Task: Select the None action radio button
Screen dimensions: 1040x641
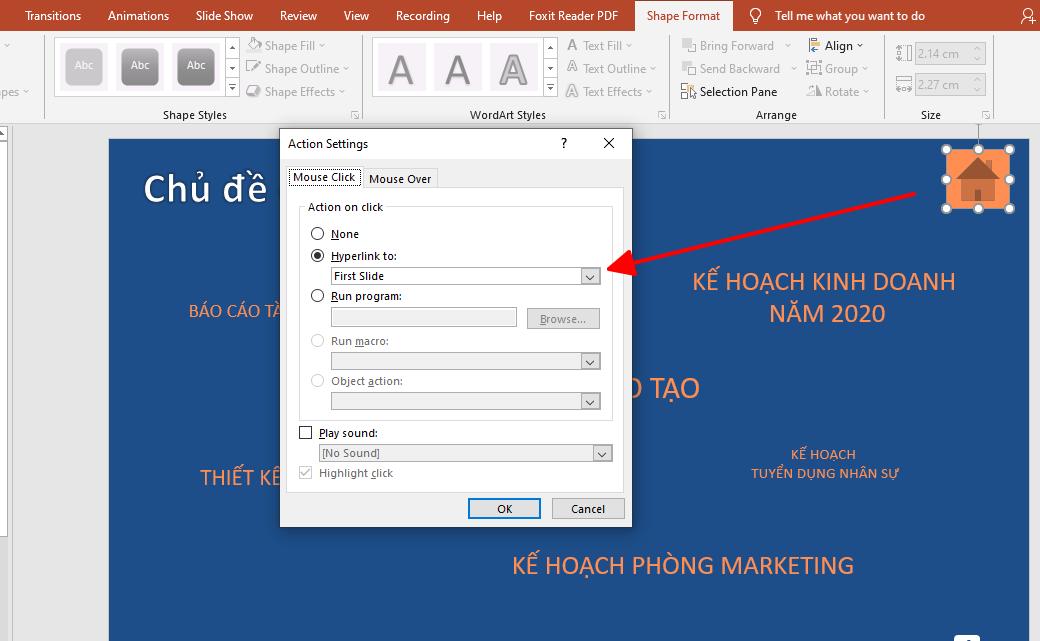Action: click(x=317, y=233)
